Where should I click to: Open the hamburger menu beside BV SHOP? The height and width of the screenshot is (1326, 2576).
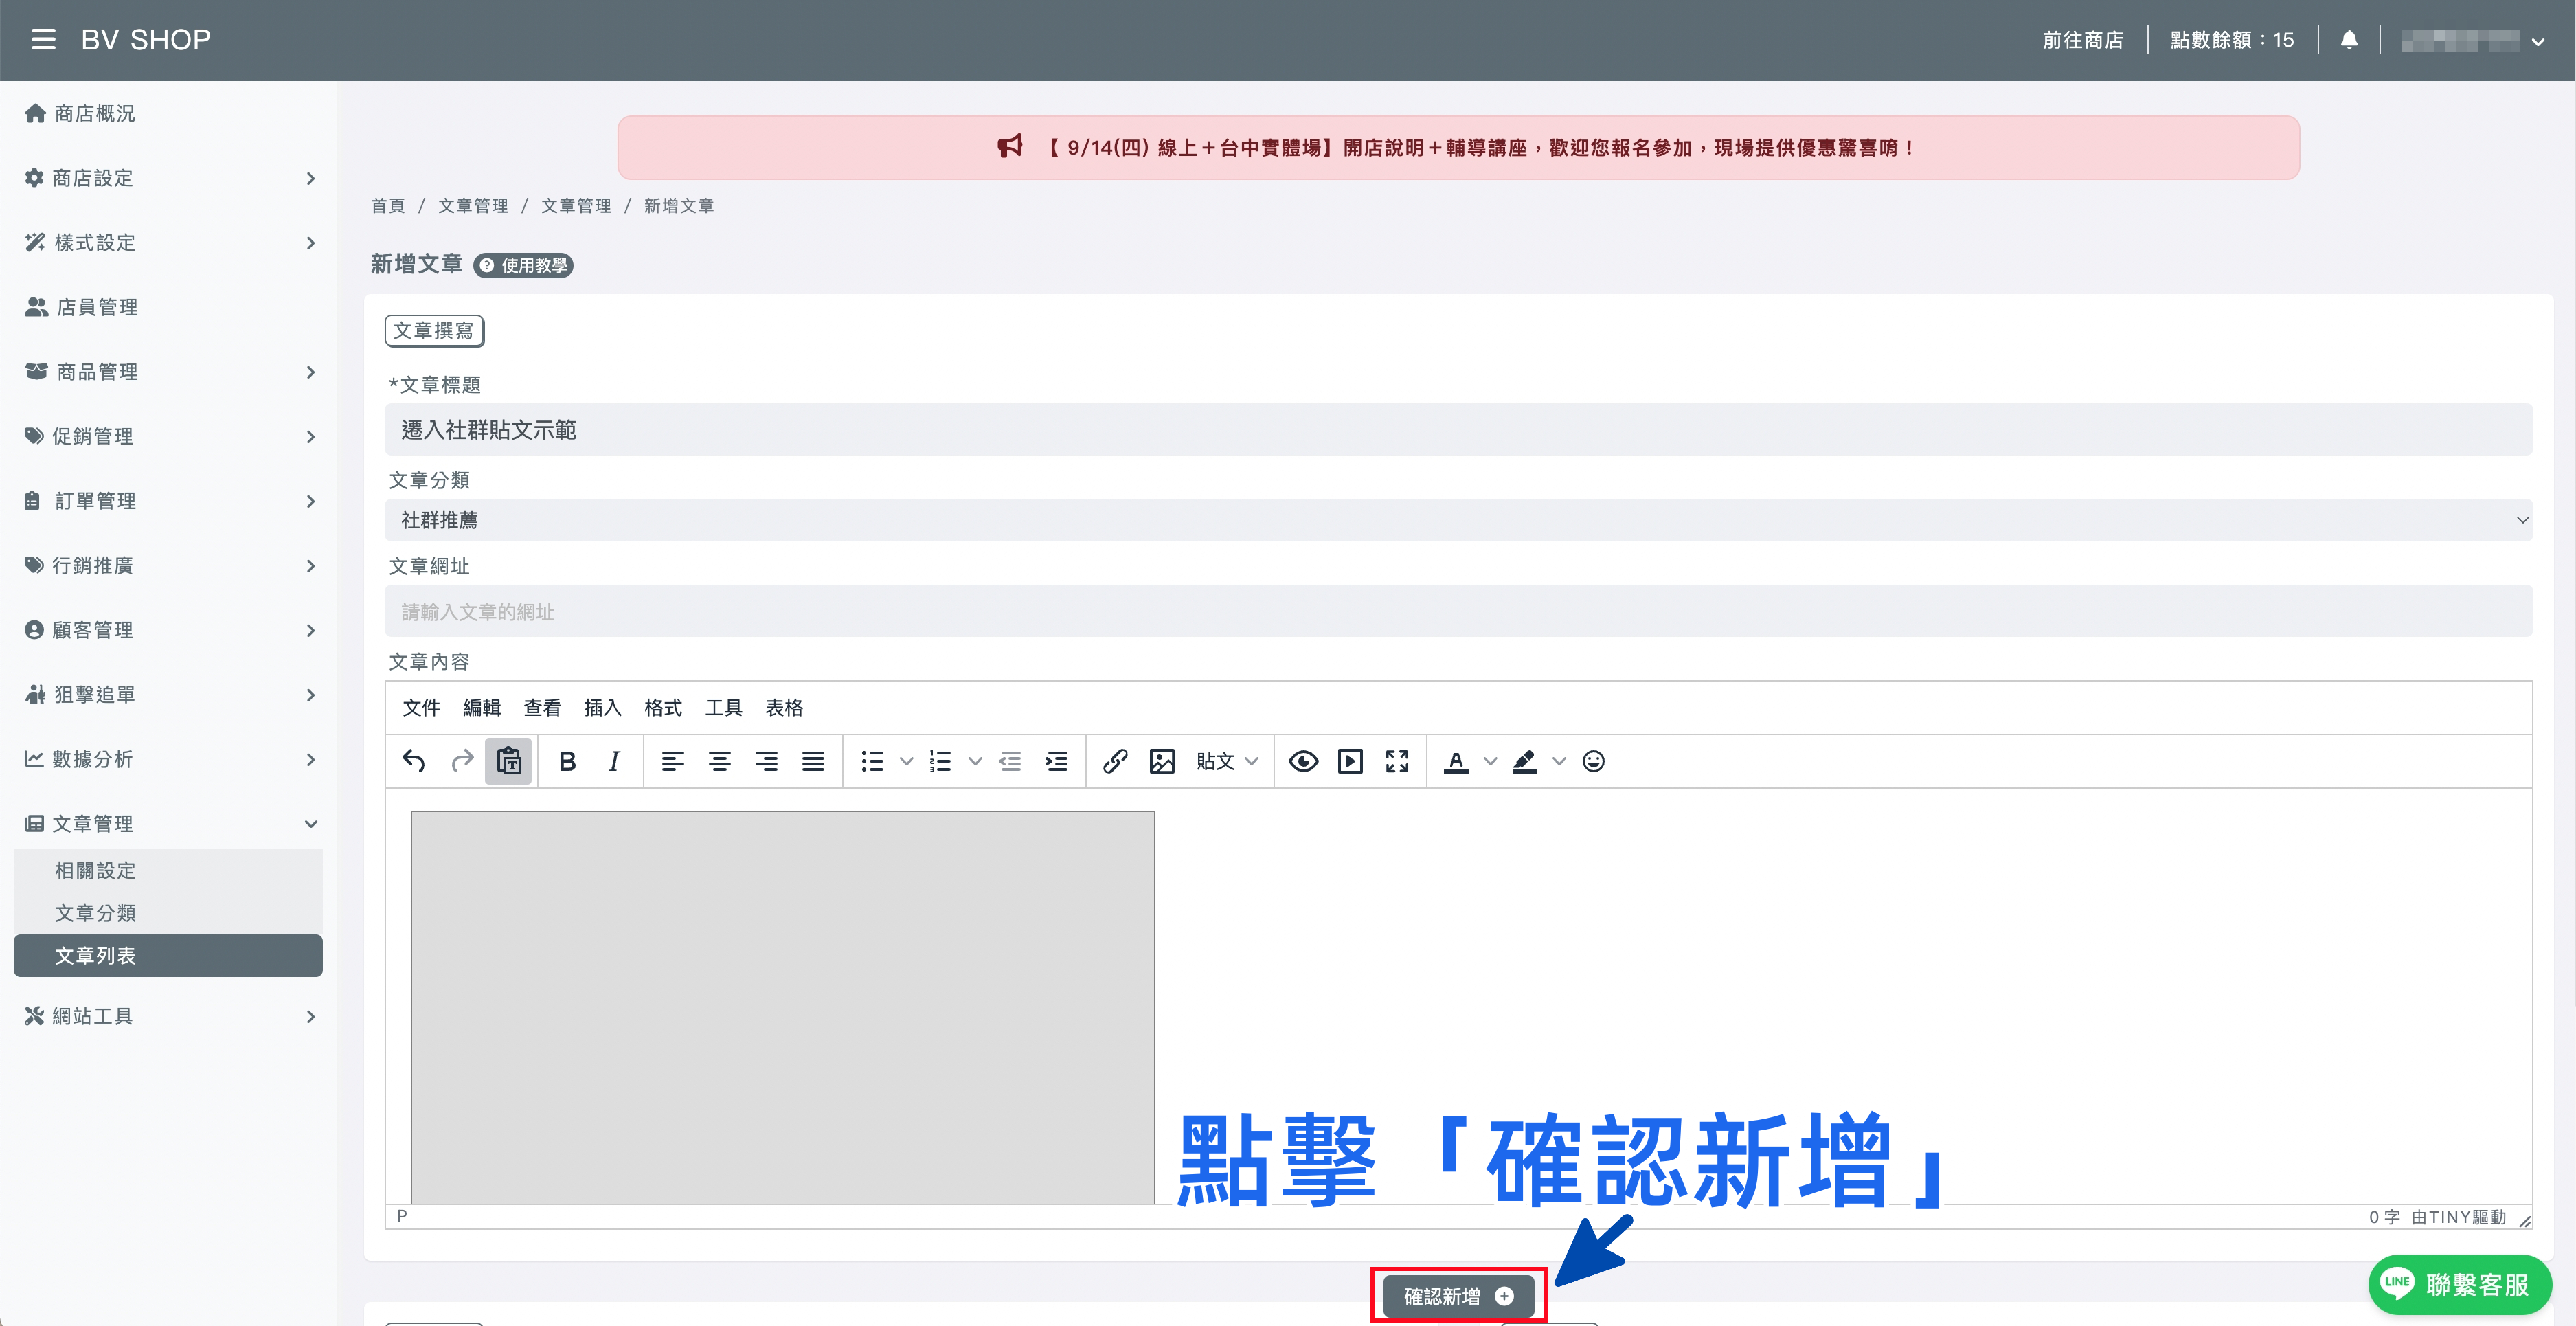(x=43, y=40)
